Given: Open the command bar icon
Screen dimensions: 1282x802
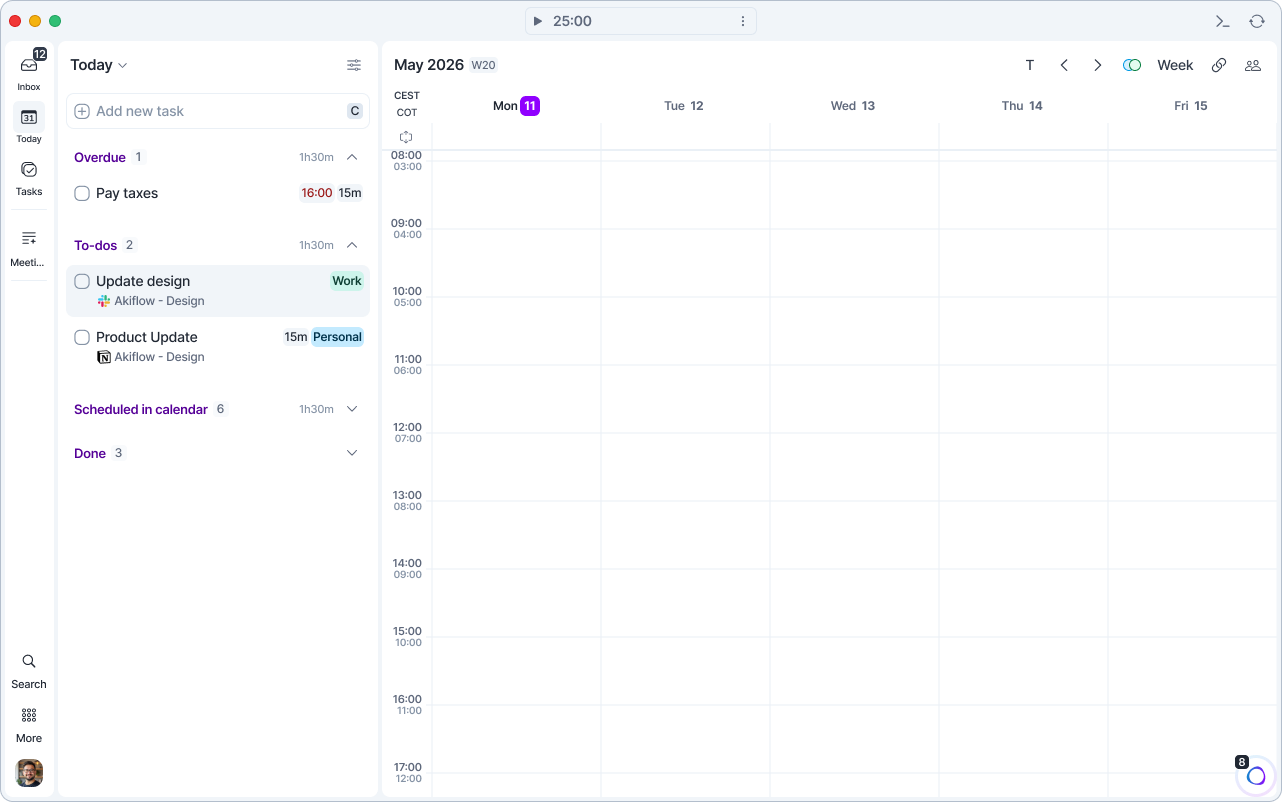Looking at the screenshot, I should [x=1222, y=21].
